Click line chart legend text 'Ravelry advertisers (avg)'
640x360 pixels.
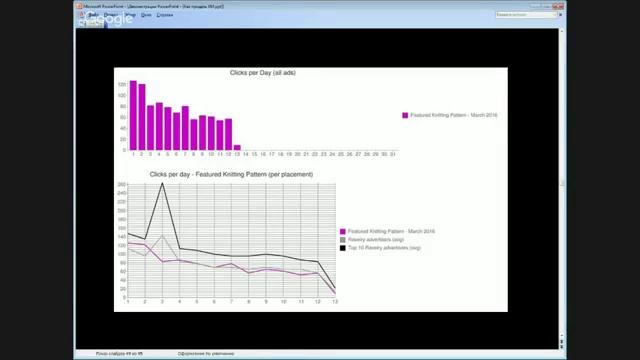click(x=376, y=240)
